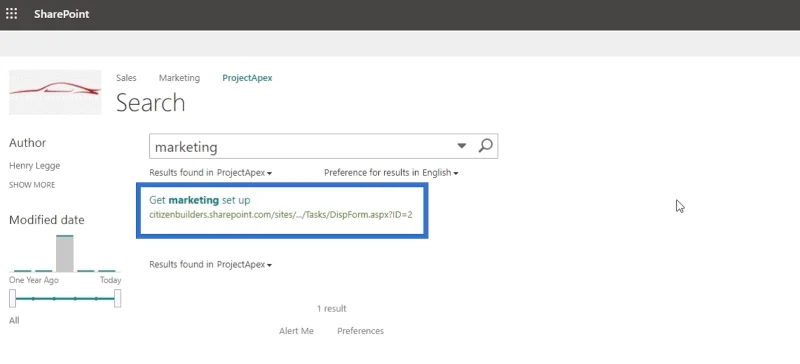Click the All modified date filter
This screenshot has width=800, height=364.
click(14, 321)
